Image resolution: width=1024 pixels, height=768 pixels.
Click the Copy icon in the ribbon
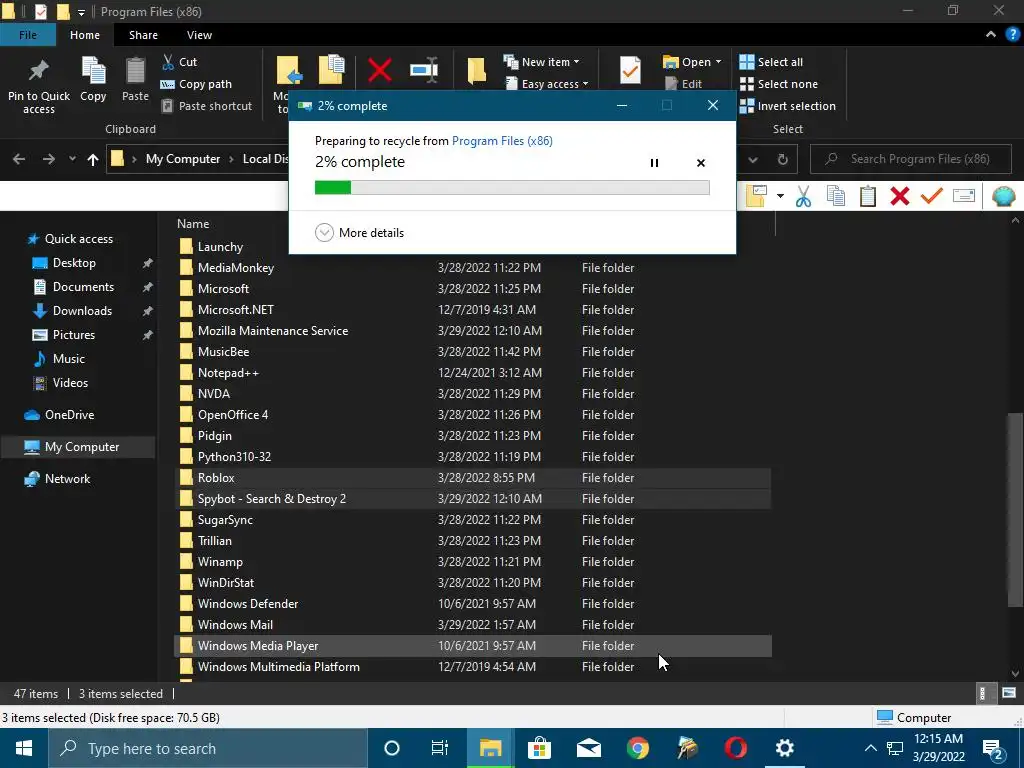93,70
